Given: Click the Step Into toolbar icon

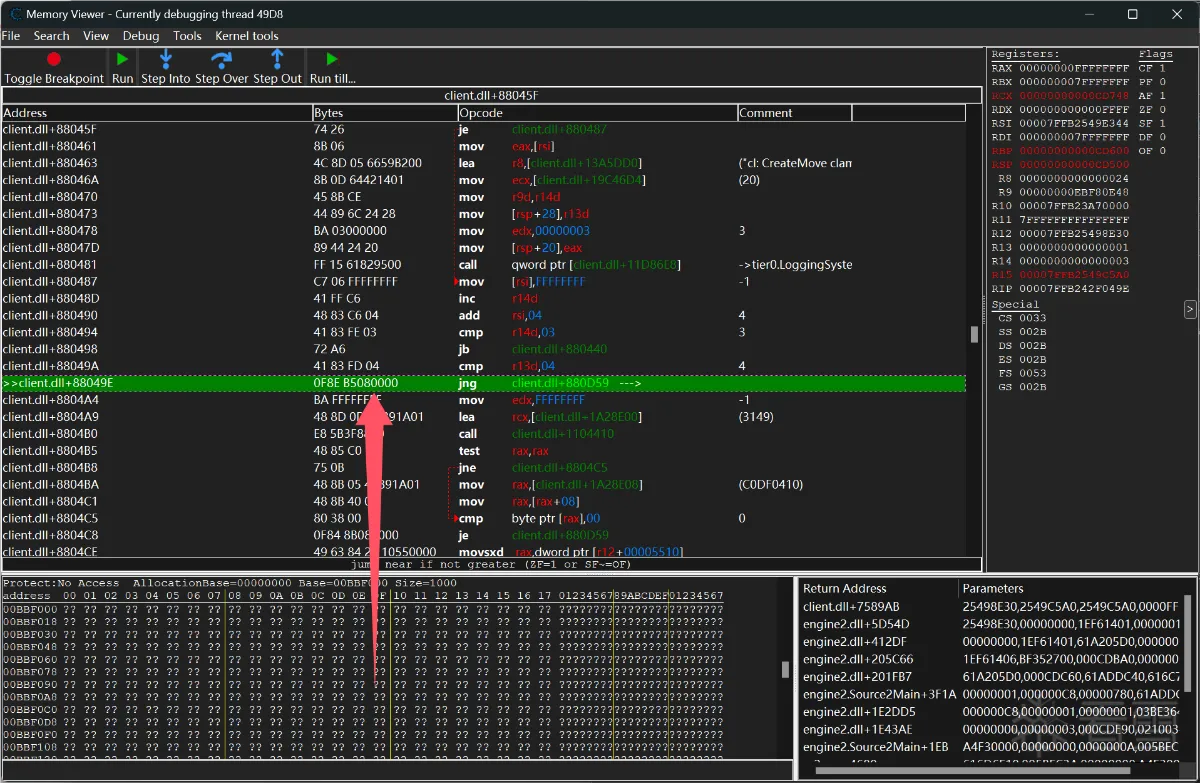Looking at the screenshot, I should point(165,60).
